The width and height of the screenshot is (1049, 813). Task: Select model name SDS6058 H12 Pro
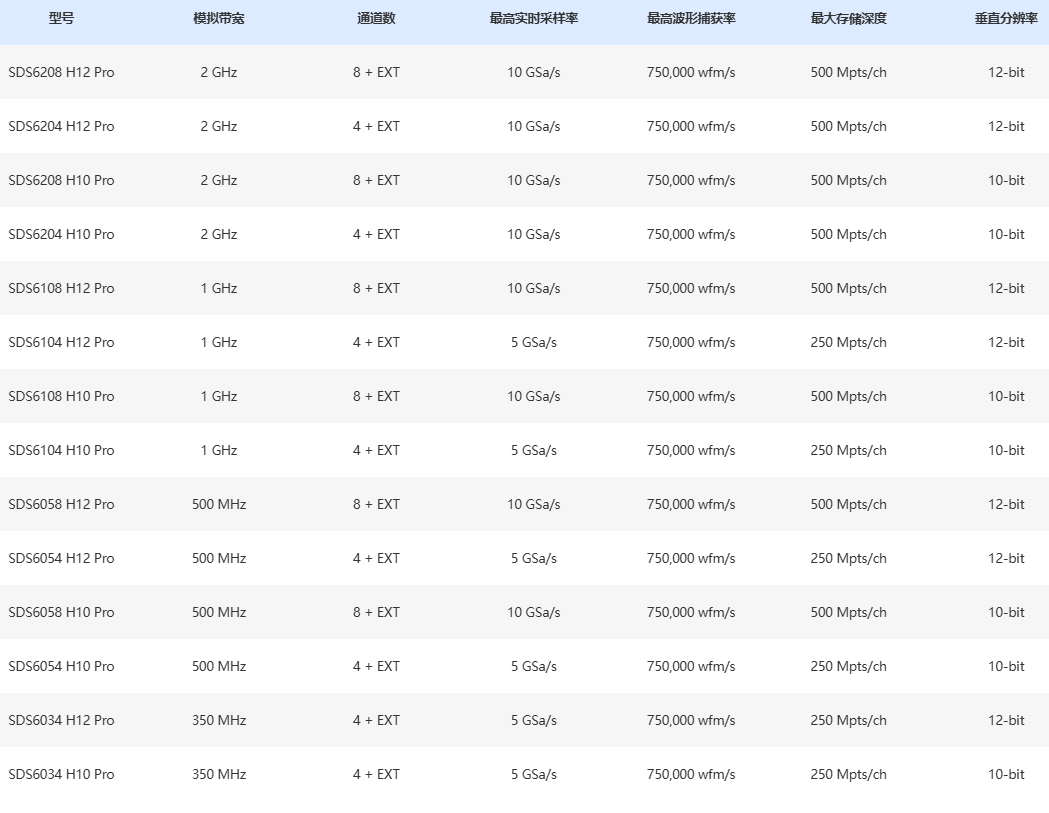coord(62,505)
